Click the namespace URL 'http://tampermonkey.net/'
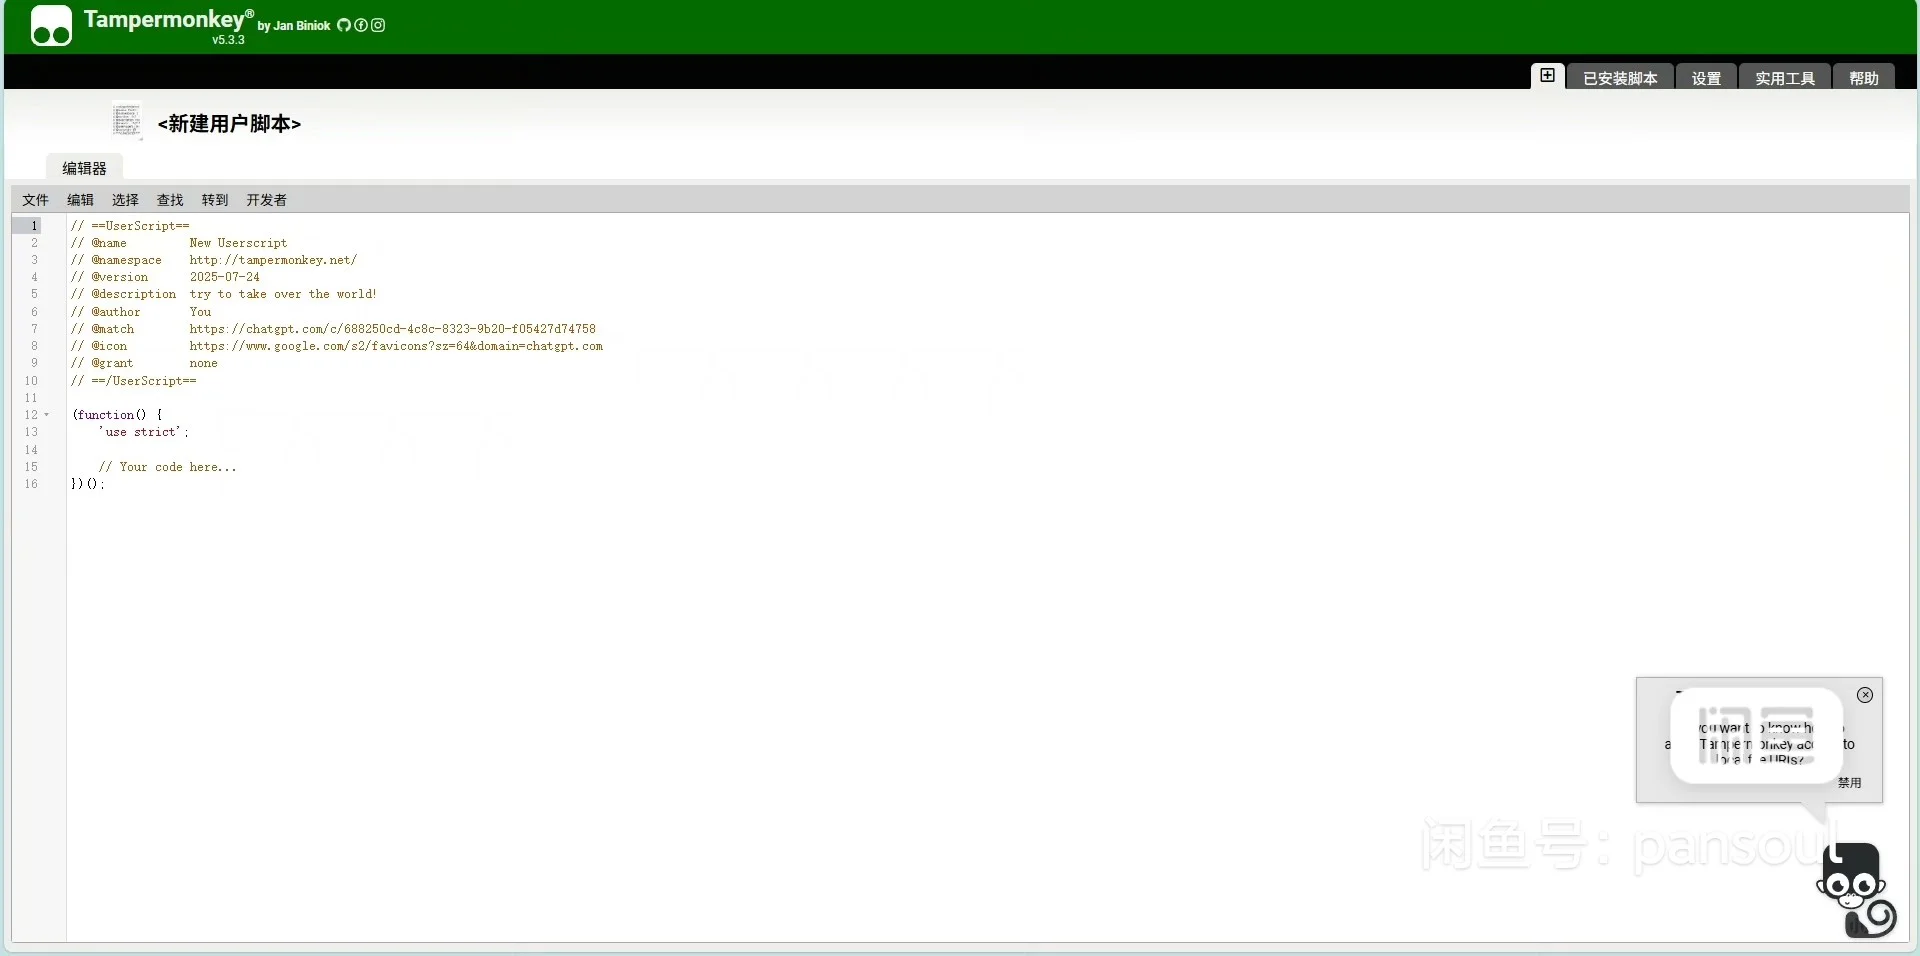 click(273, 260)
